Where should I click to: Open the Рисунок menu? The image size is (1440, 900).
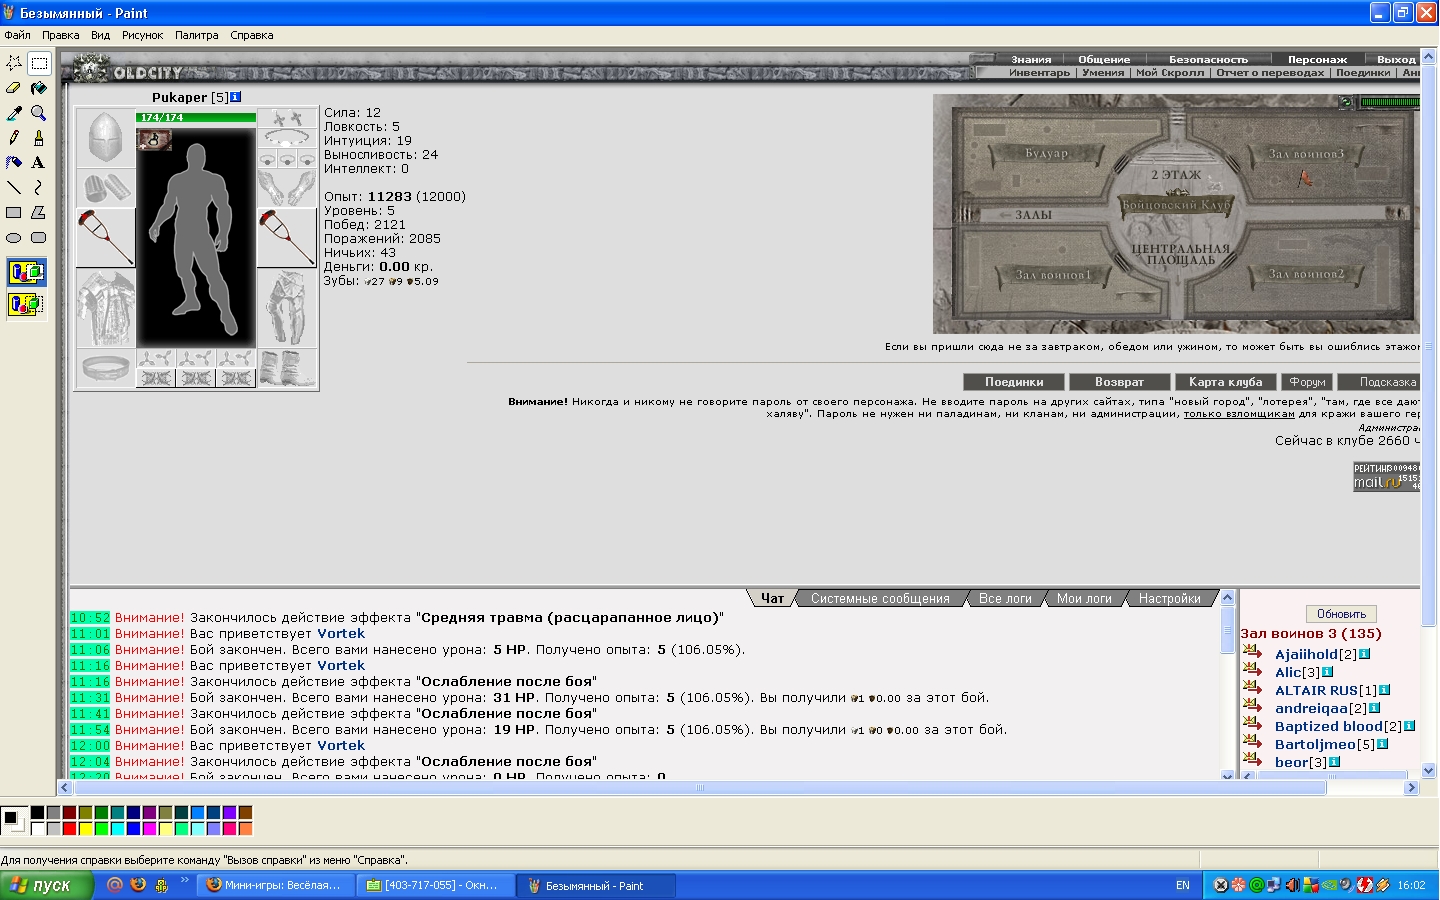142,35
